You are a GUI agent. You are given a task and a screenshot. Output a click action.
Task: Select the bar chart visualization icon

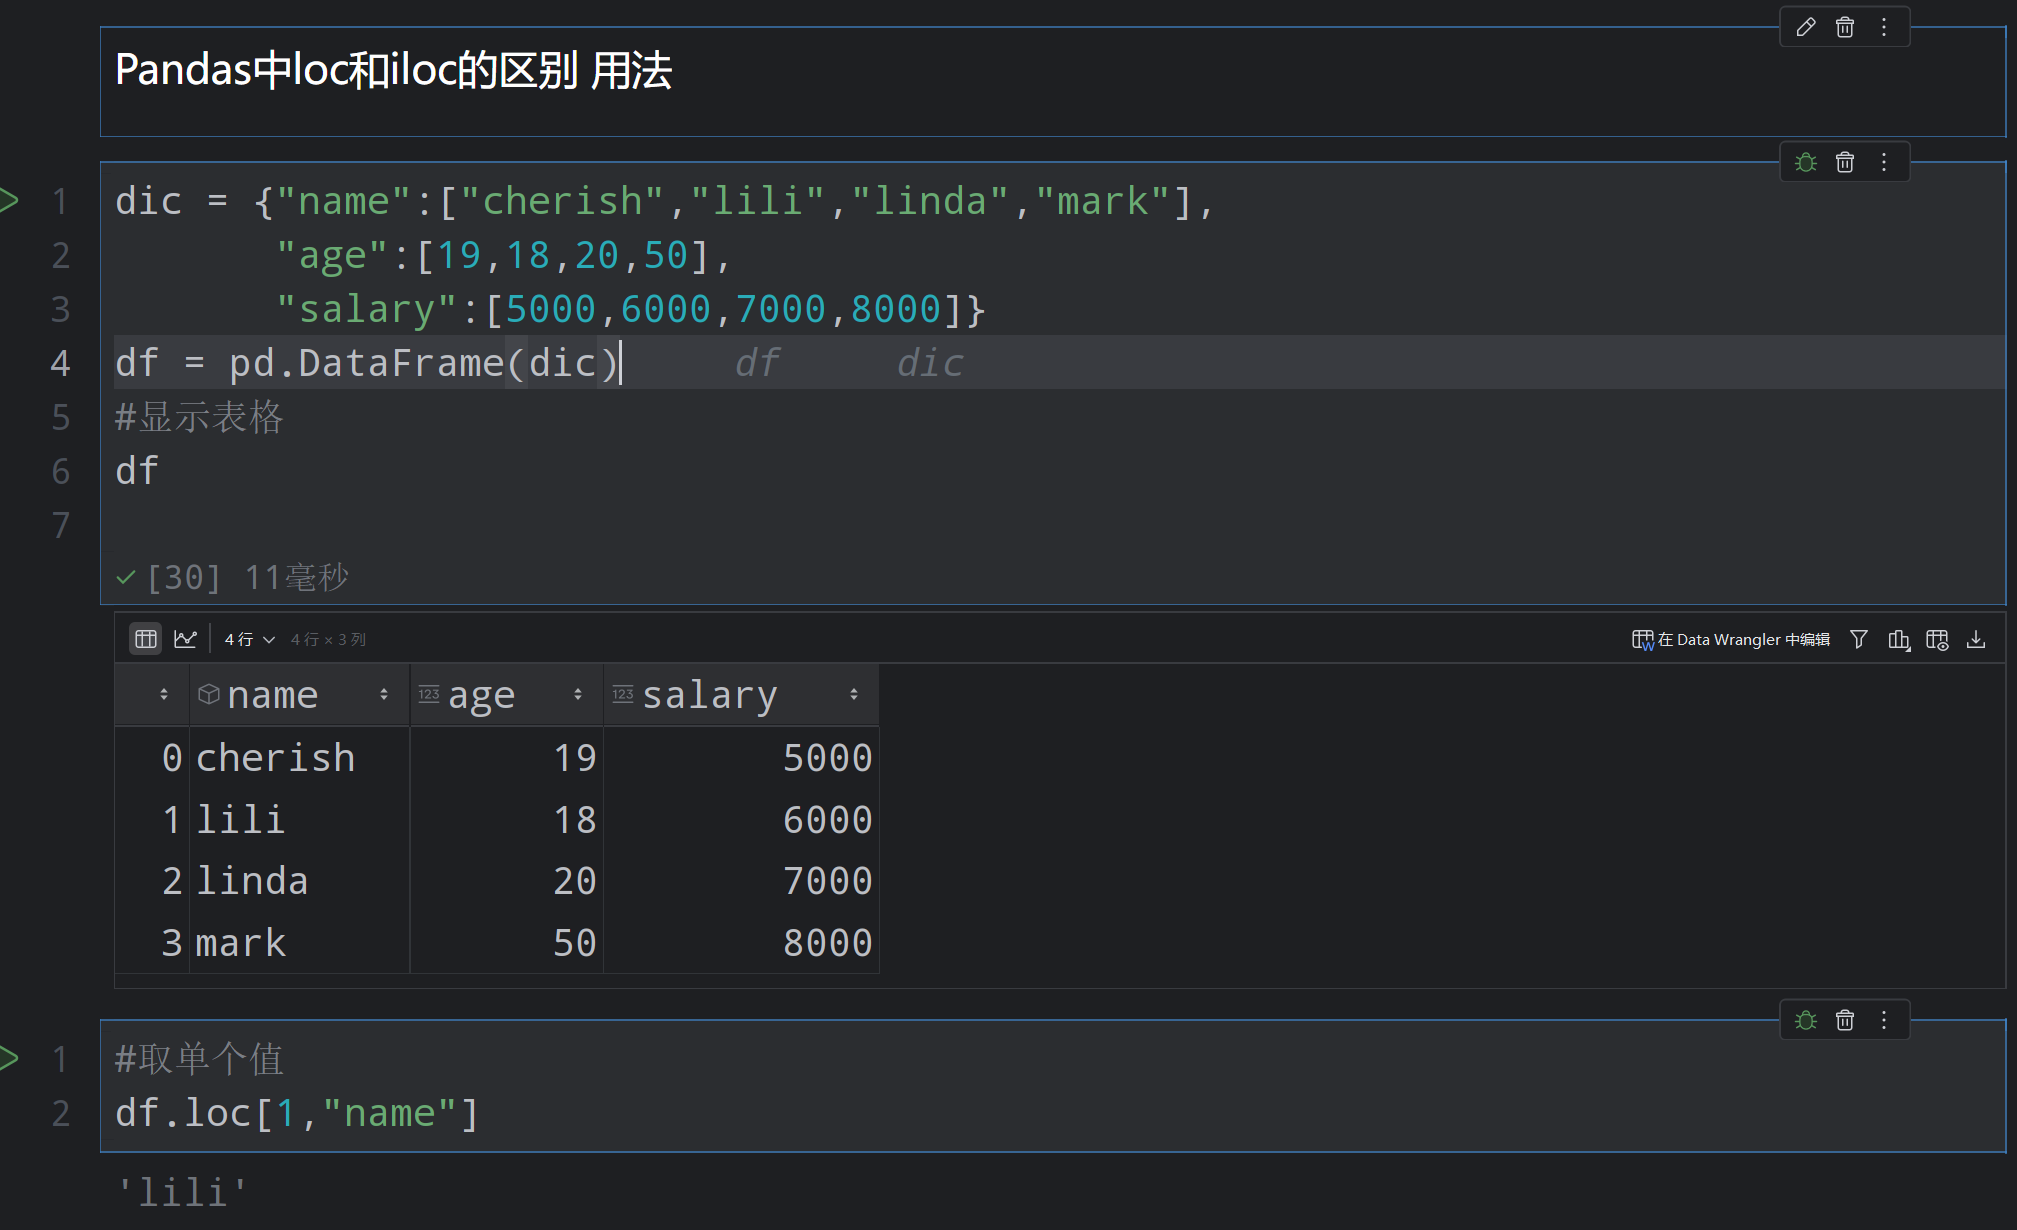(1899, 639)
